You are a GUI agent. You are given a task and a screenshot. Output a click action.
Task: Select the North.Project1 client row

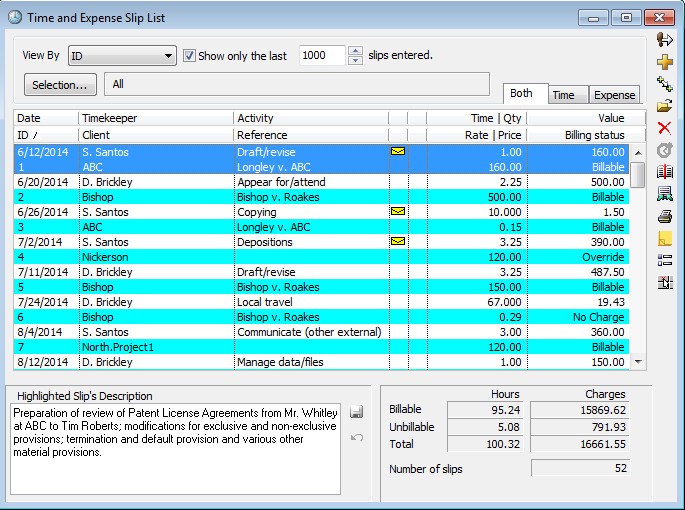coord(321,347)
